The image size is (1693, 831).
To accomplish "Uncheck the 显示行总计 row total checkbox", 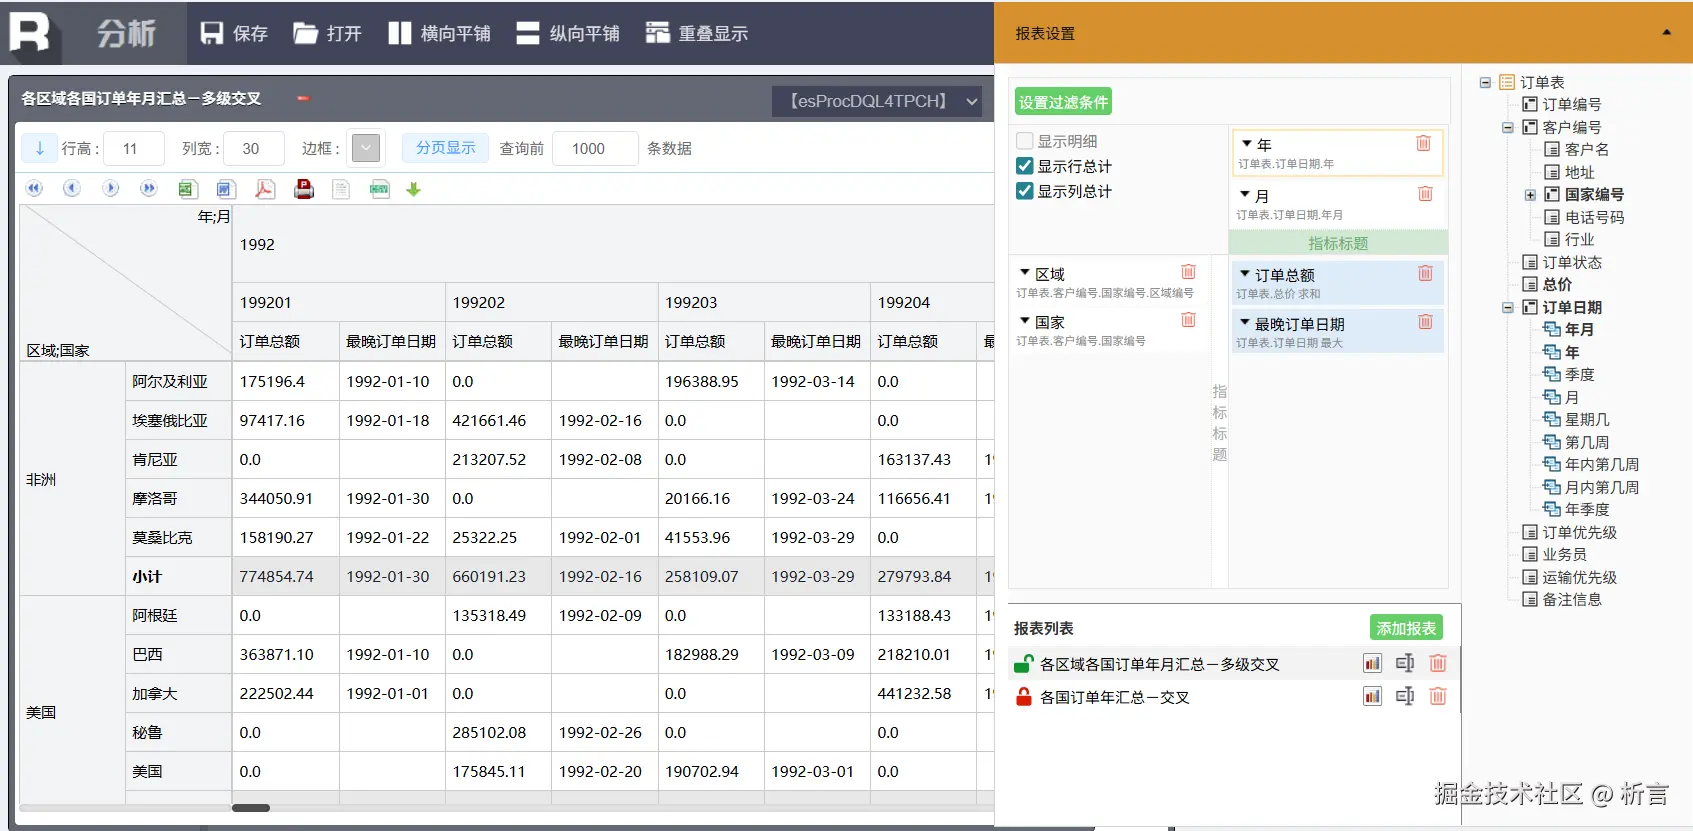I will pos(1025,166).
